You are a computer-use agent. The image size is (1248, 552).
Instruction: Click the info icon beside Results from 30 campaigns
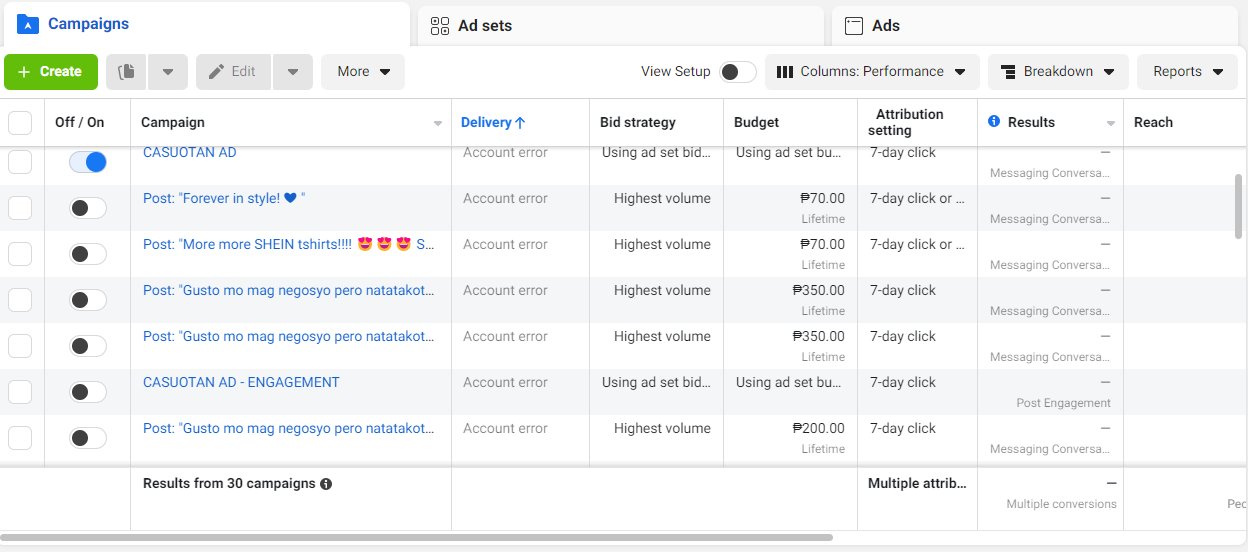click(x=326, y=484)
